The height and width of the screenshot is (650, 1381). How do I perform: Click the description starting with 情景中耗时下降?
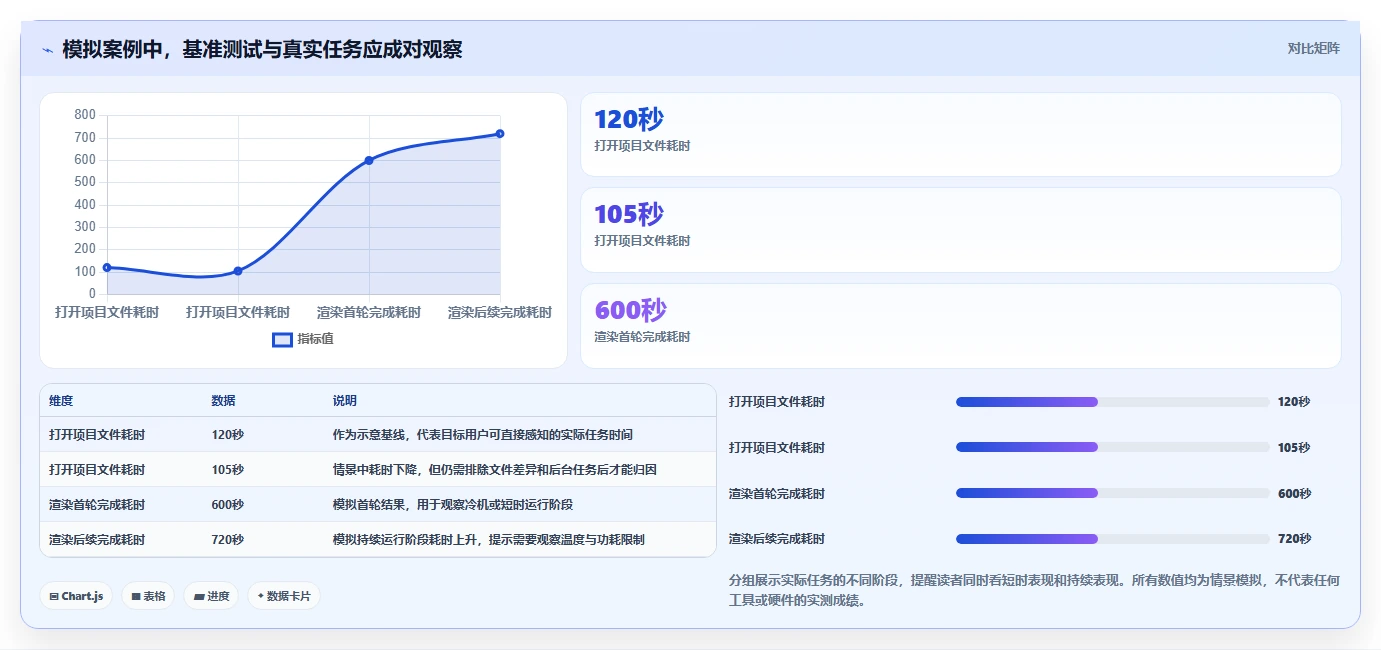tap(494, 470)
